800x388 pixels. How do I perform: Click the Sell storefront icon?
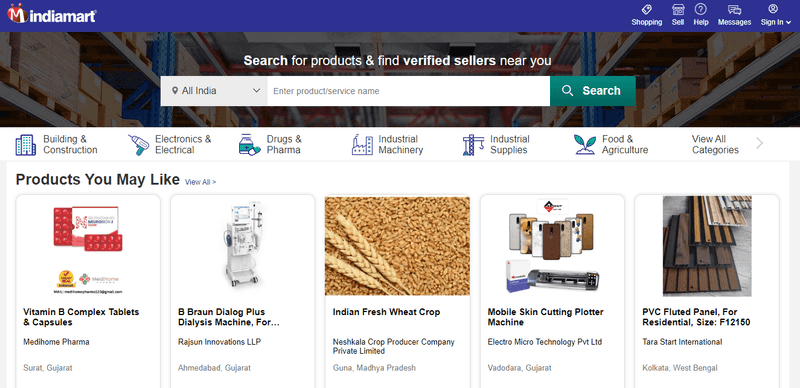tap(678, 9)
